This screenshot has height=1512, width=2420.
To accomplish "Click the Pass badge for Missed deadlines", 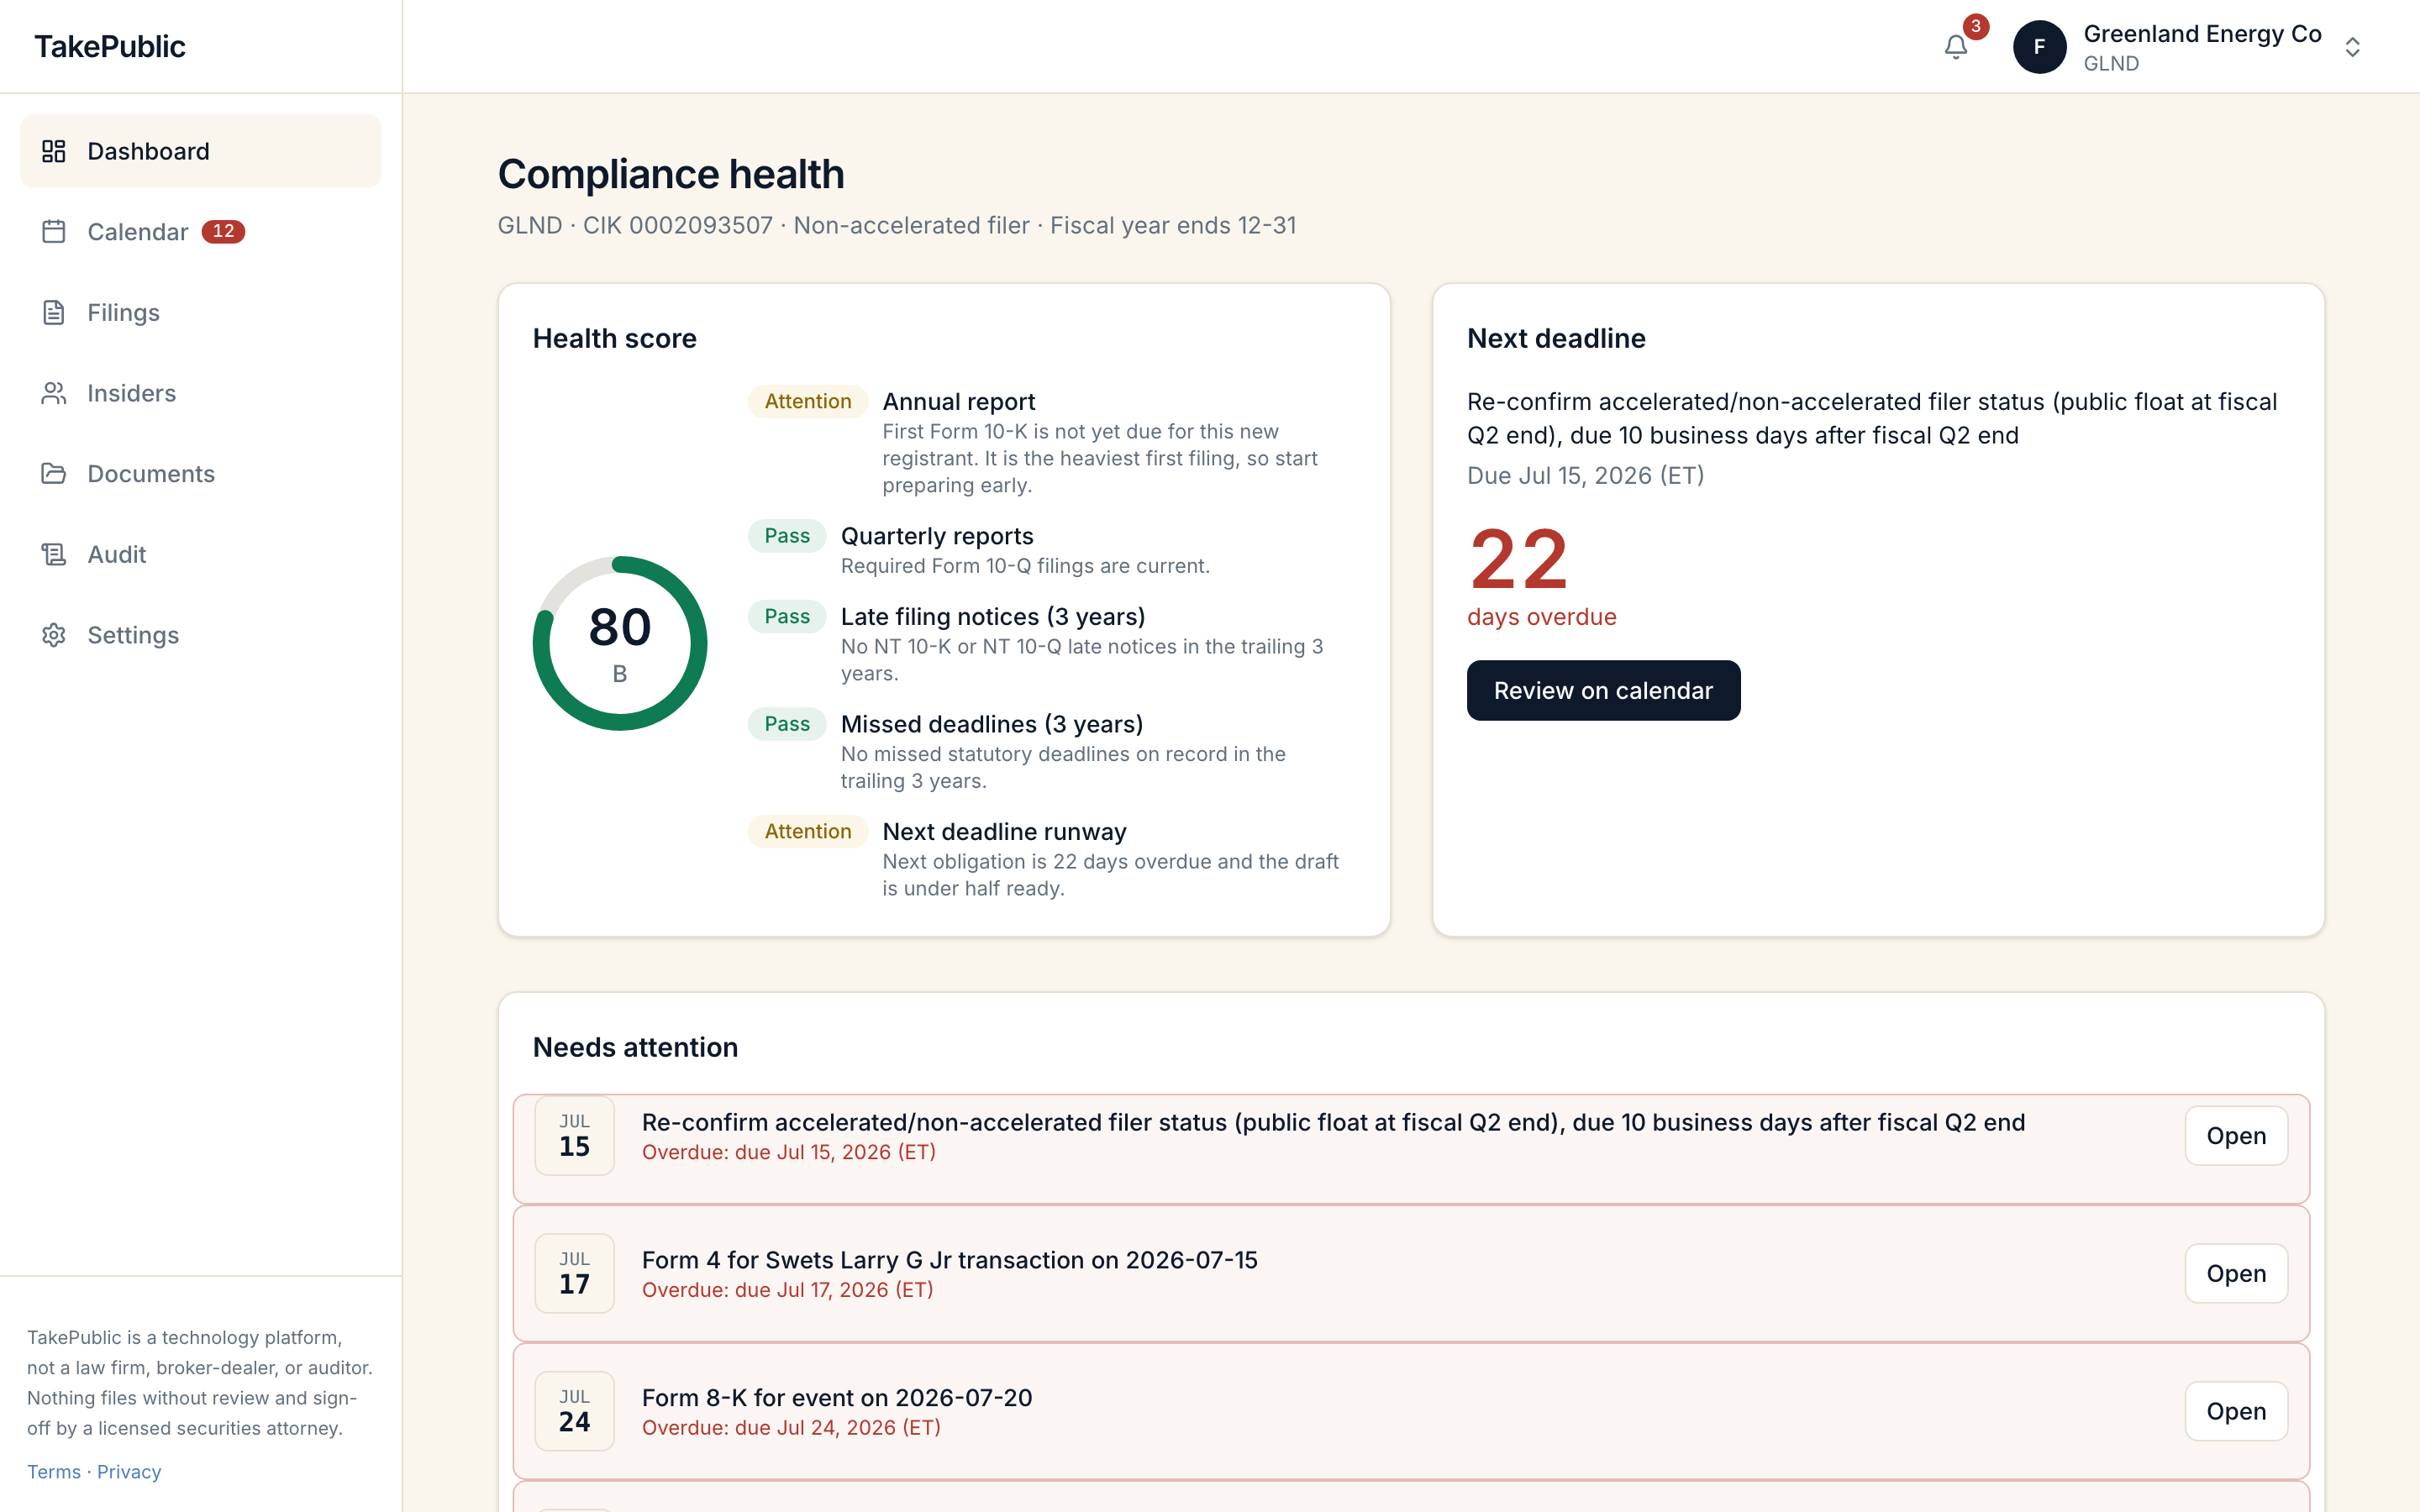I will 787,724.
